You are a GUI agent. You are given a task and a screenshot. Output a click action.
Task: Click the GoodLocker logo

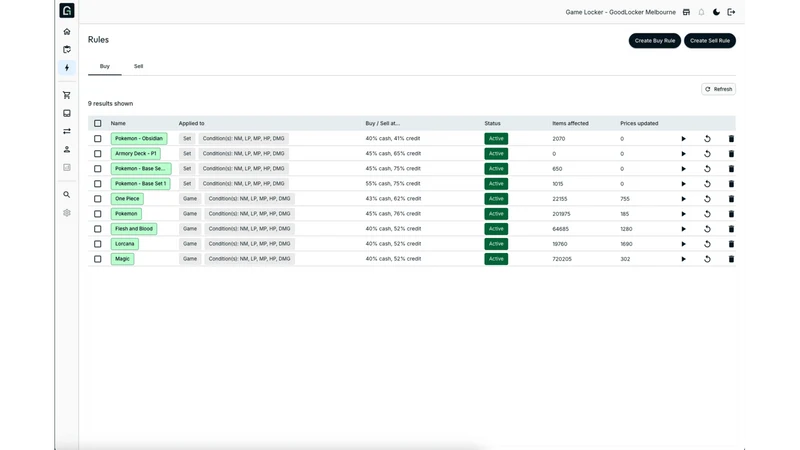(67, 10)
